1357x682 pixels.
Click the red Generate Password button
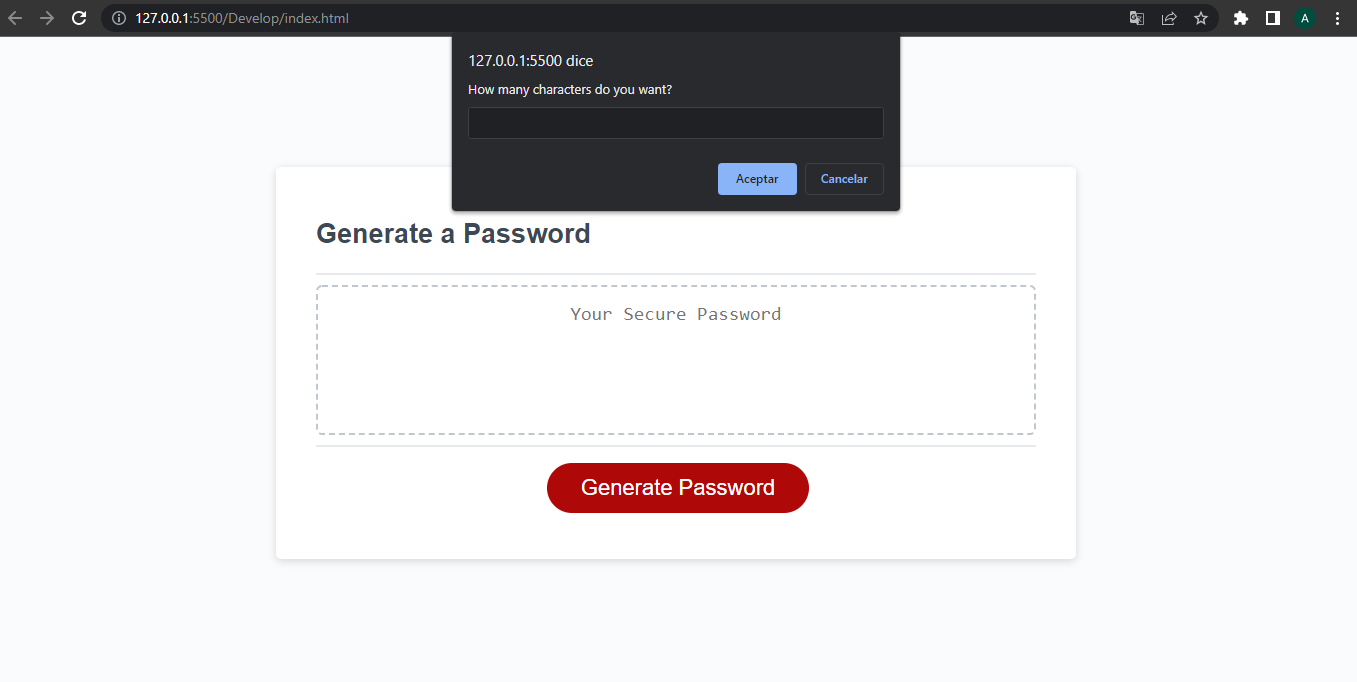677,488
